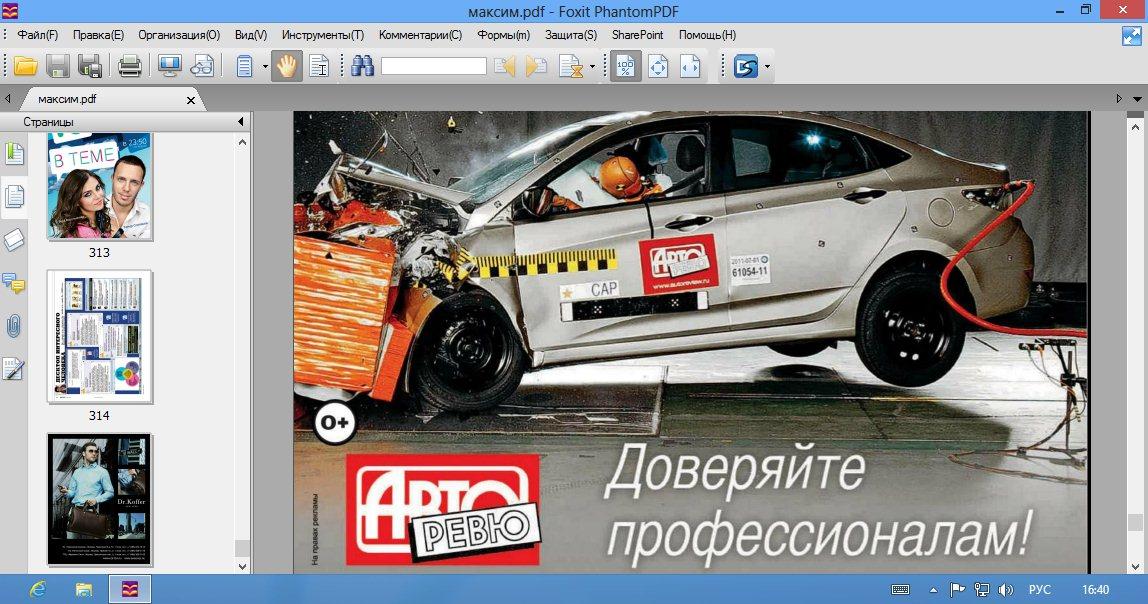Screen dimensions: 1148x604
Task: Close the максим.pdf tab
Action: click(191, 100)
